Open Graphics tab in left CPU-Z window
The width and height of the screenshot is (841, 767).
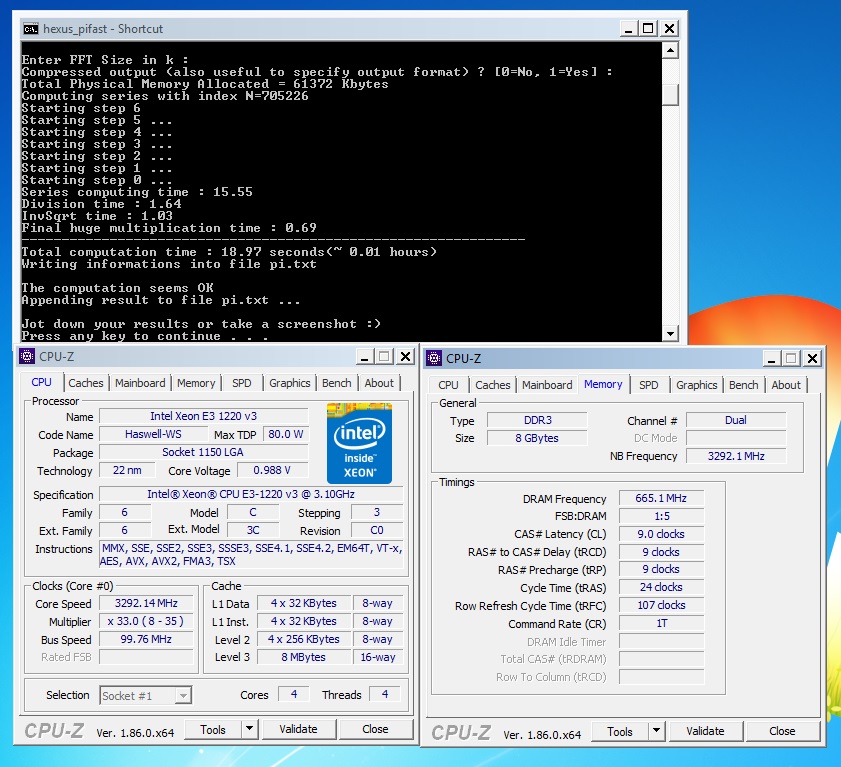pos(290,383)
